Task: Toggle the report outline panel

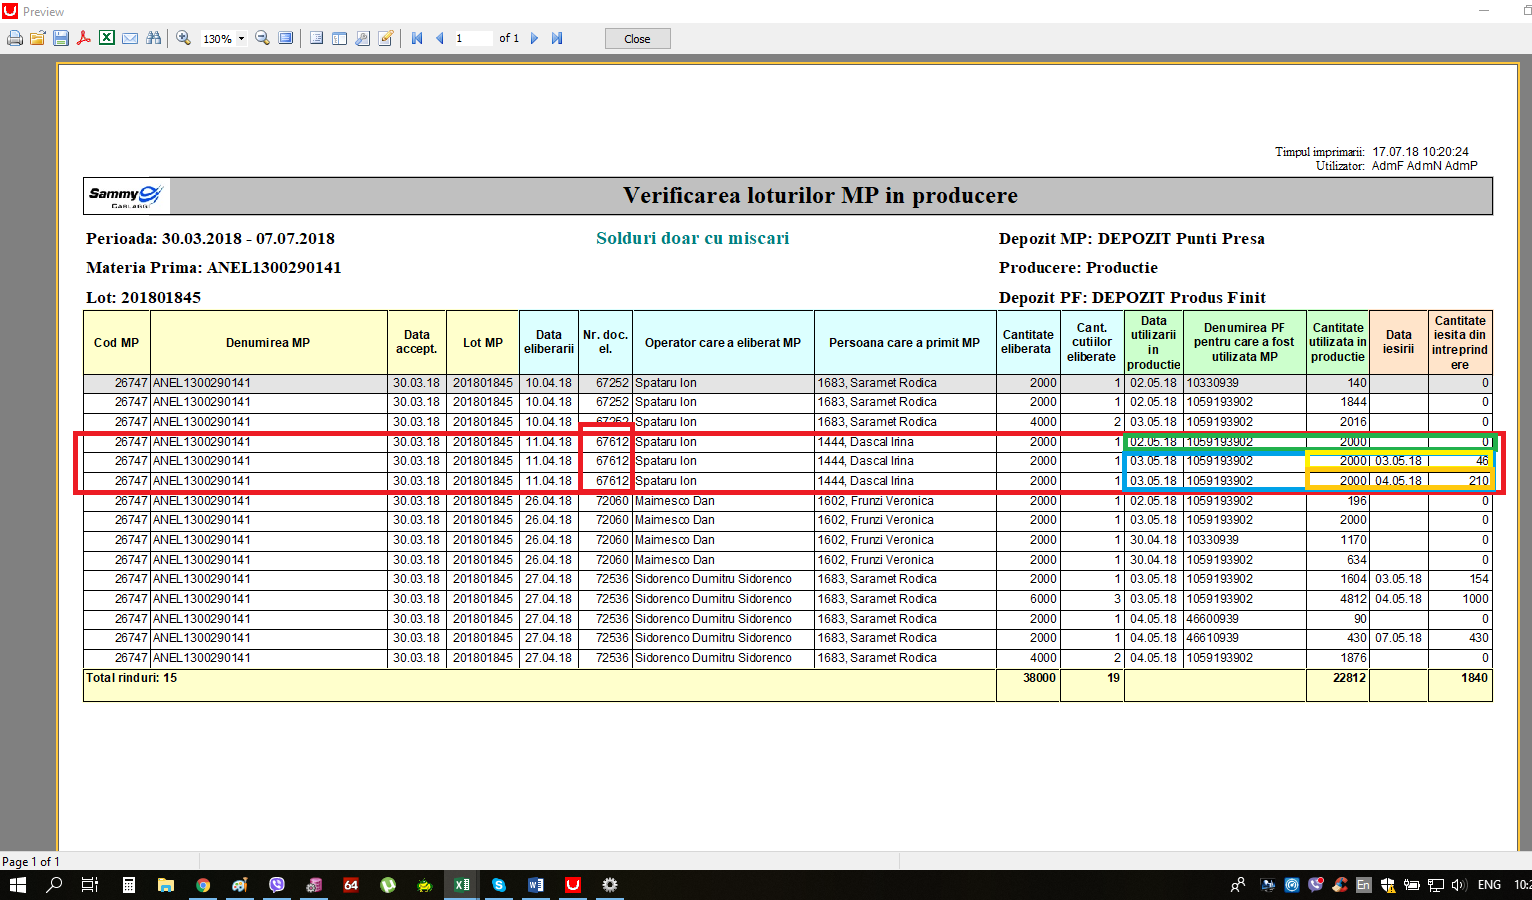Action: click(x=316, y=38)
